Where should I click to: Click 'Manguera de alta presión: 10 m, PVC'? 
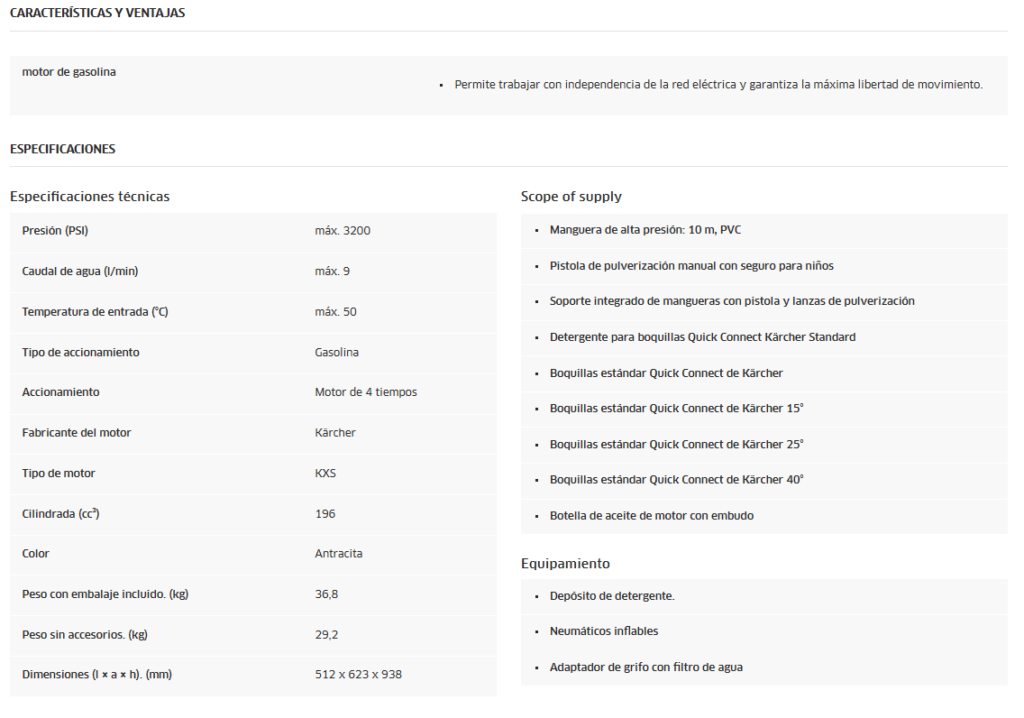pos(645,230)
